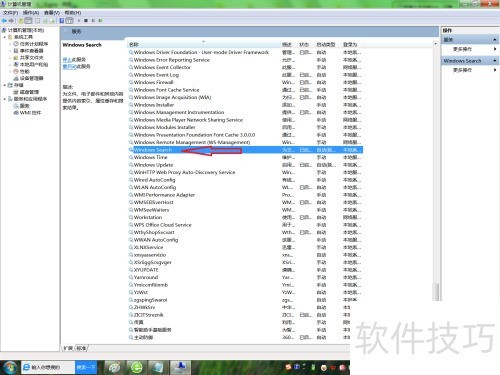Open the green 360 browser taskbar icon
The width and height of the screenshot is (500, 375).
[137, 367]
